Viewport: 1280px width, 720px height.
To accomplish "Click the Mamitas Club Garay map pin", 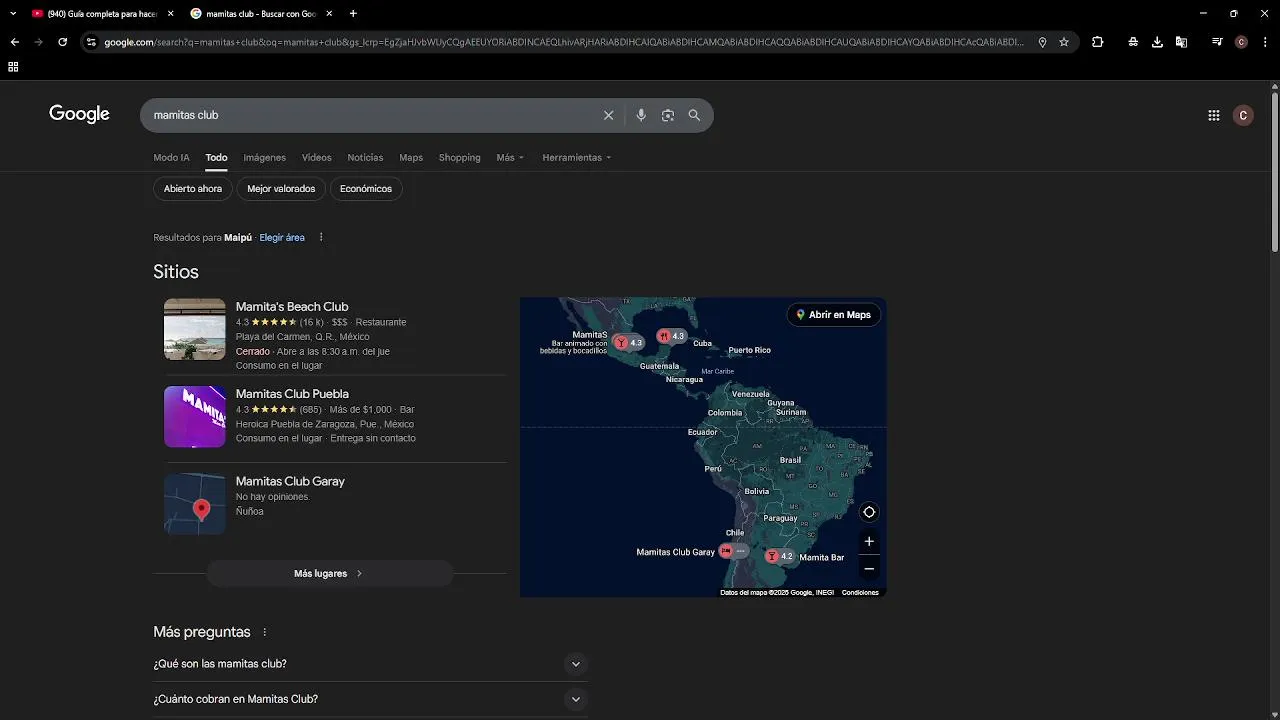I will point(733,551).
